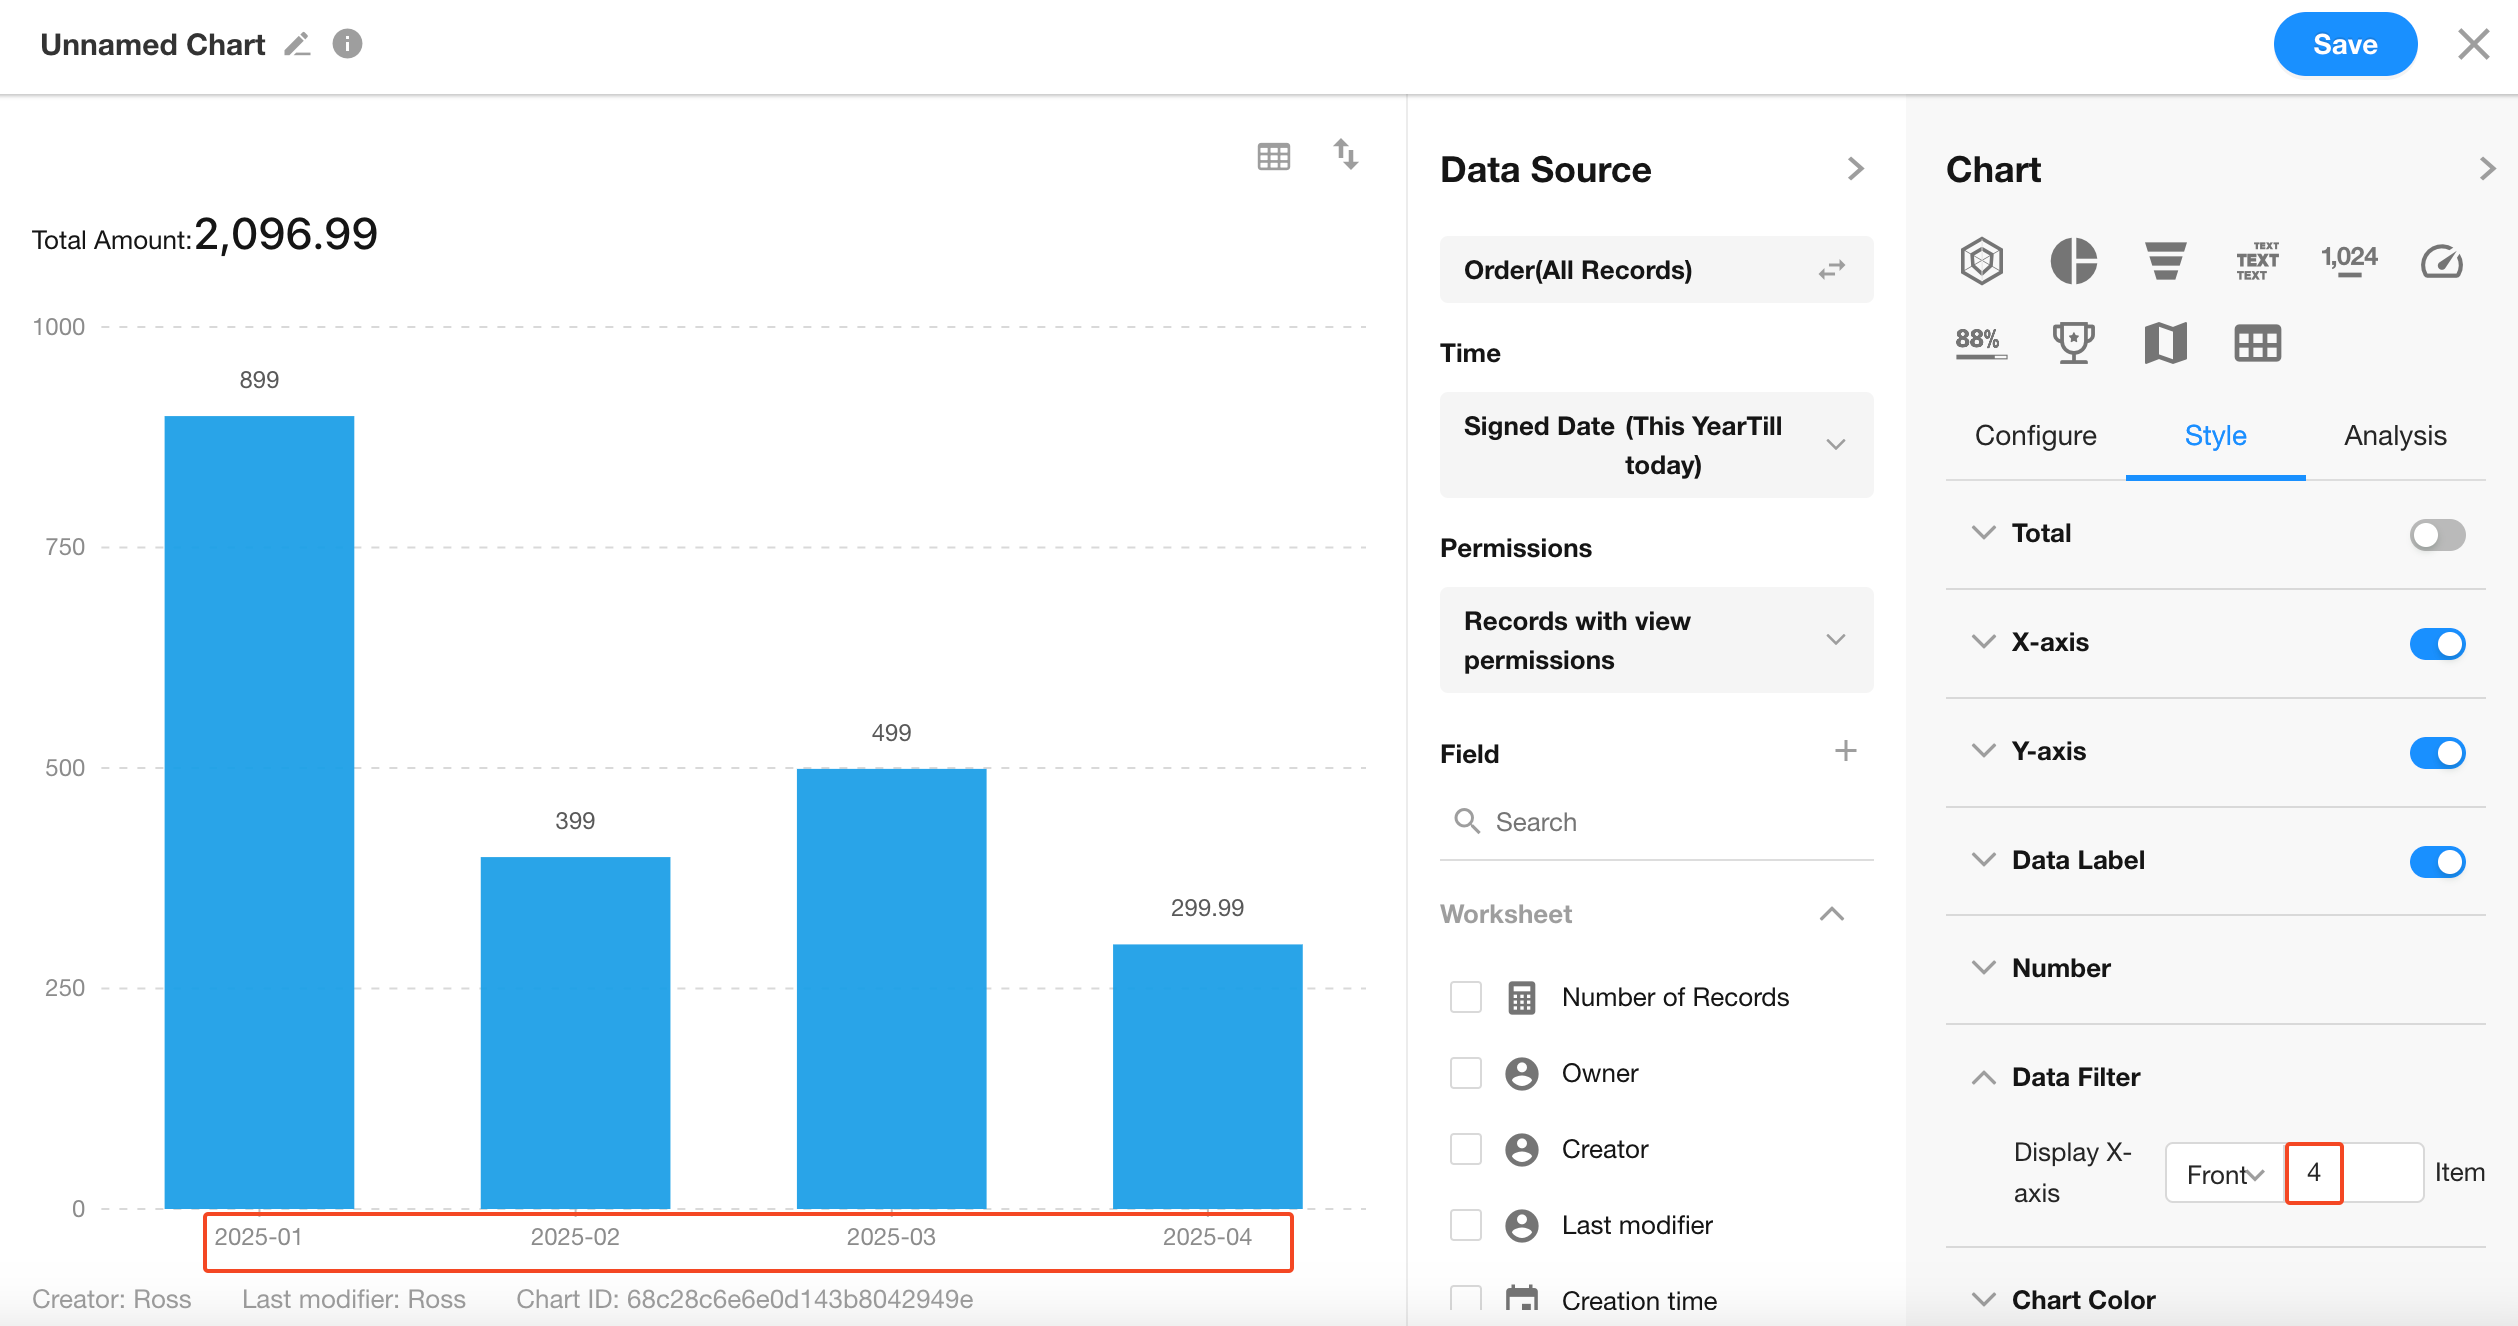The image size is (2518, 1326).
Task: Open Records with view permissions dropdown
Action: [x=1655, y=640]
